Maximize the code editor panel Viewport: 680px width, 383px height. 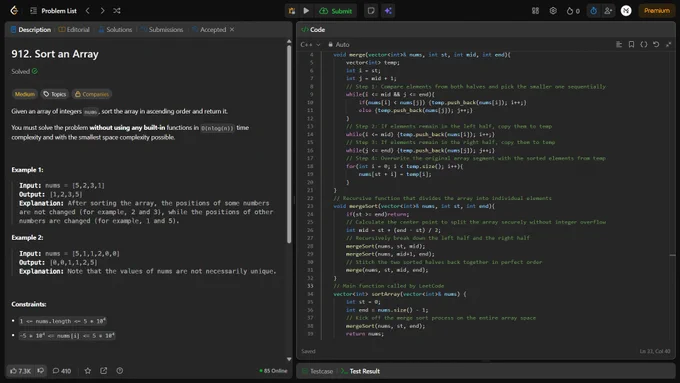click(668, 44)
